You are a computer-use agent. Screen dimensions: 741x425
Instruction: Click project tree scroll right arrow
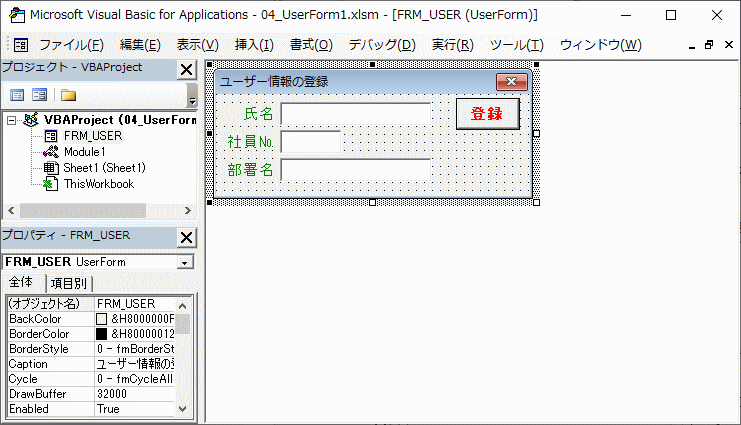pos(188,210)
